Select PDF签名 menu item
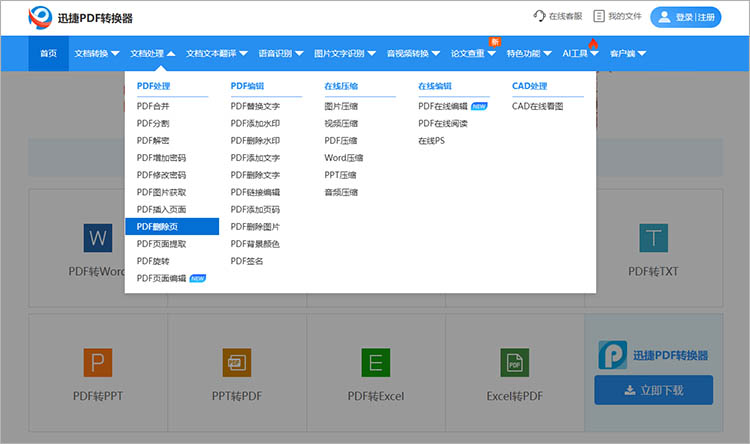The width and height of the screenshot is (750, 444). coord(247,261)
